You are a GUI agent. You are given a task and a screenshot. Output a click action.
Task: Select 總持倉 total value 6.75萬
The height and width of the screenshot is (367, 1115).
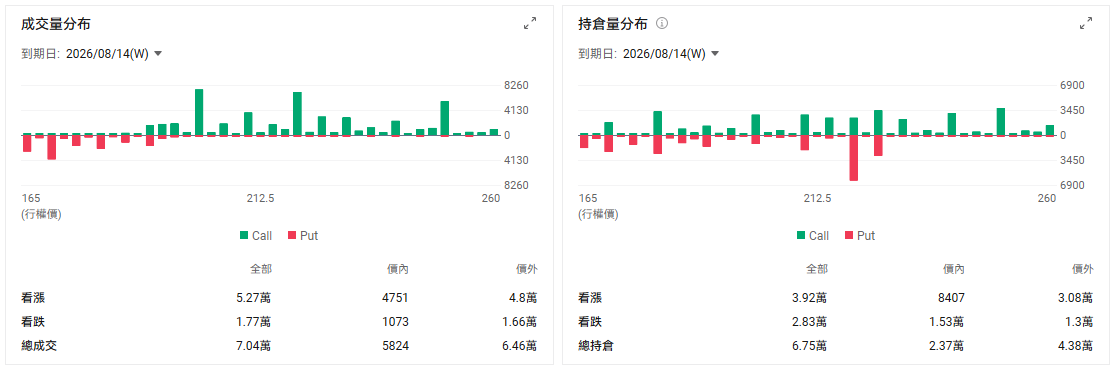pyautogui.click(x=810, y=346)
